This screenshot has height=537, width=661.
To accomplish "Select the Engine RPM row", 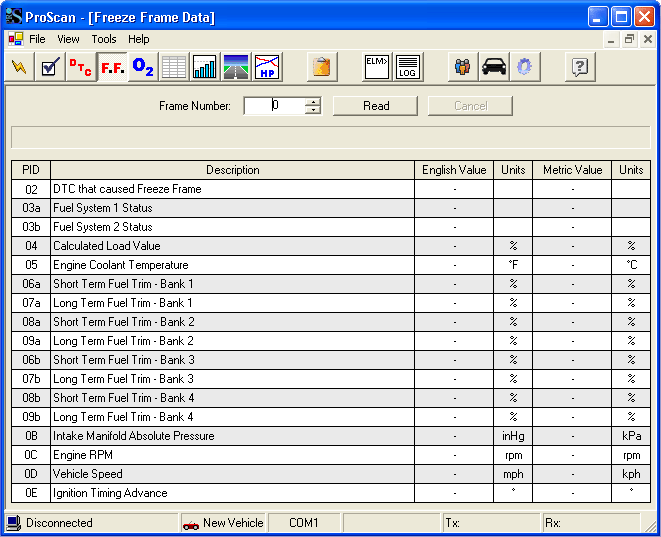I will [331, 455].
